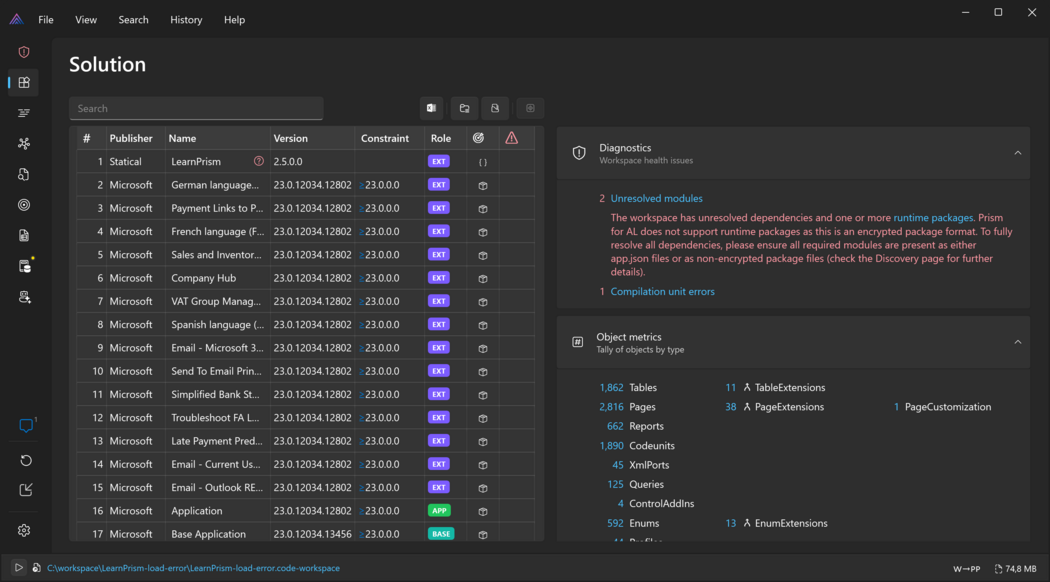Click the workspace file icon in status bar
1050x582 pixels.
(36, 568)
